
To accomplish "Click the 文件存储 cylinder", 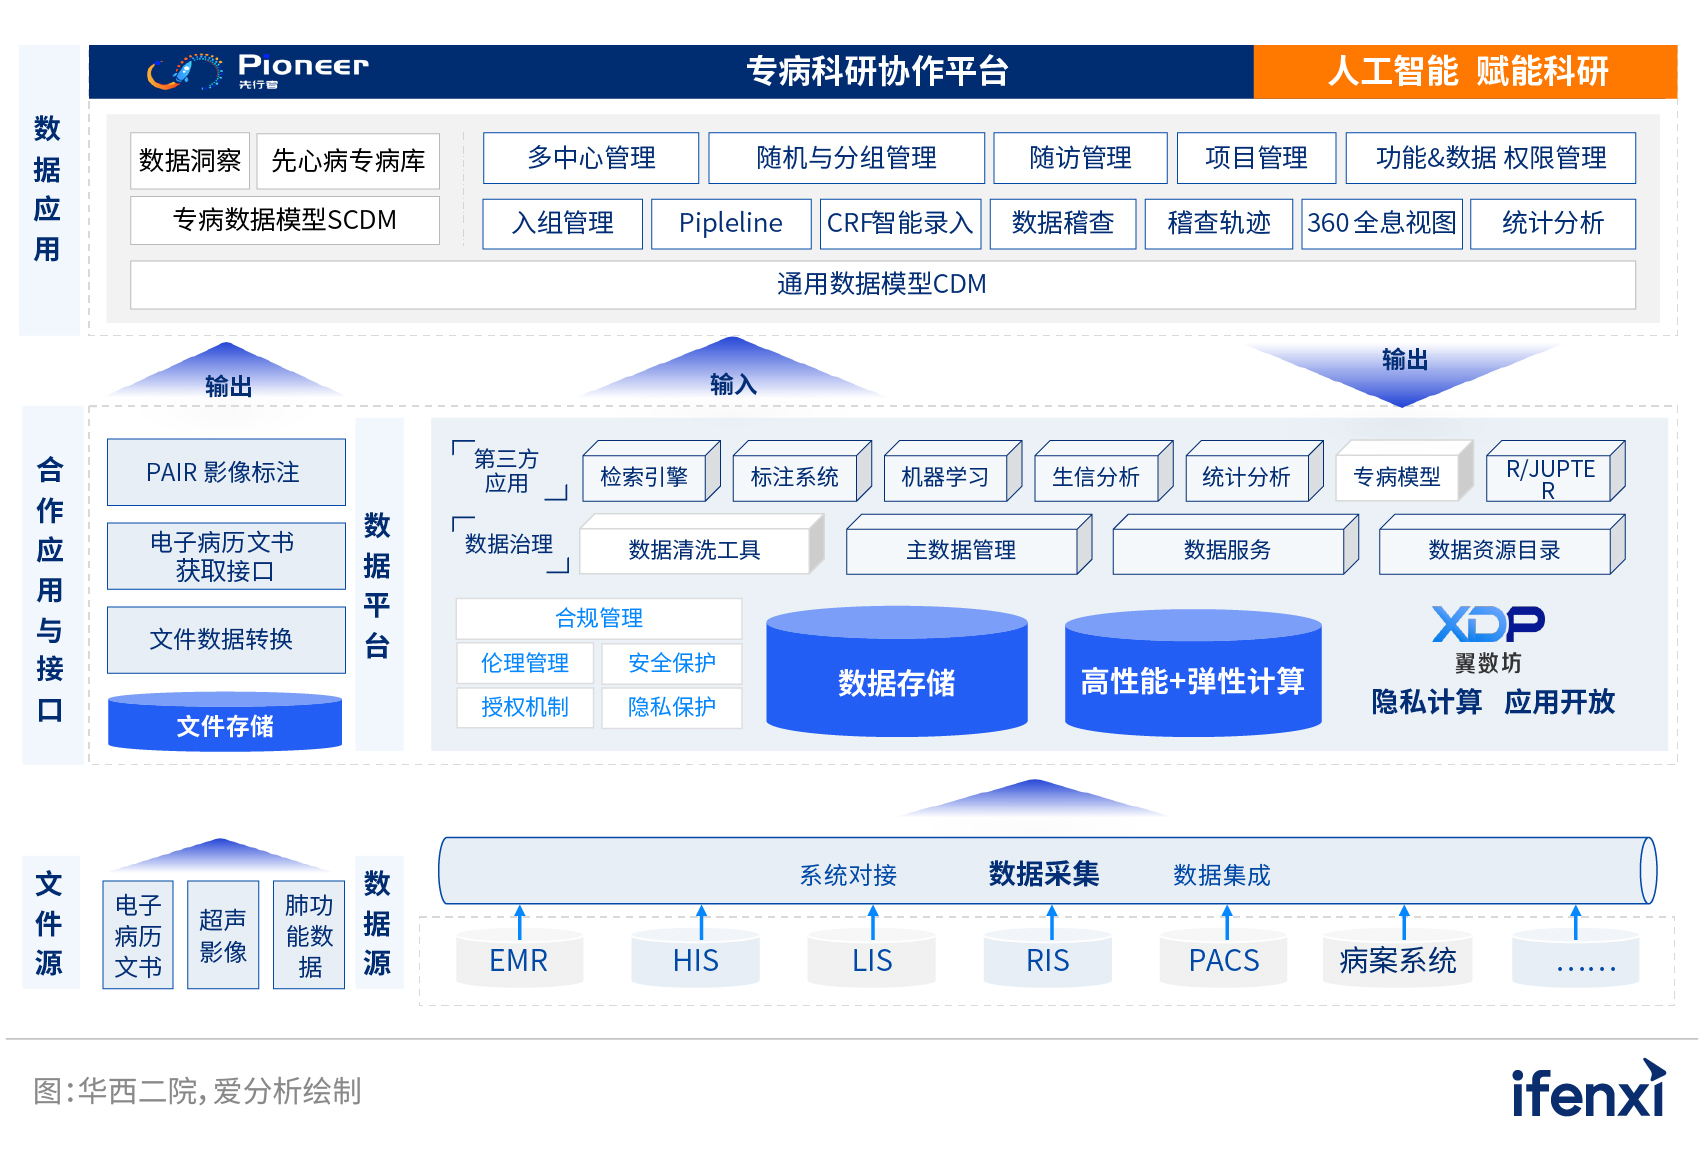I will (225, 722).
